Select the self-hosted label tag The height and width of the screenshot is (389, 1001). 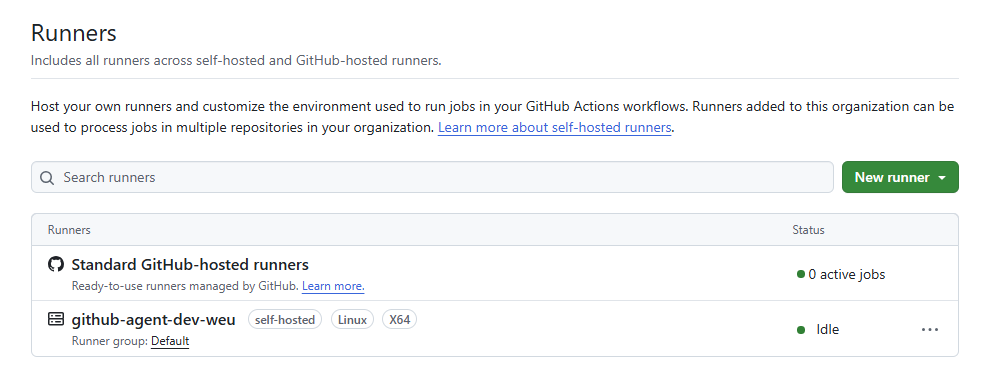tap(285, 320)
